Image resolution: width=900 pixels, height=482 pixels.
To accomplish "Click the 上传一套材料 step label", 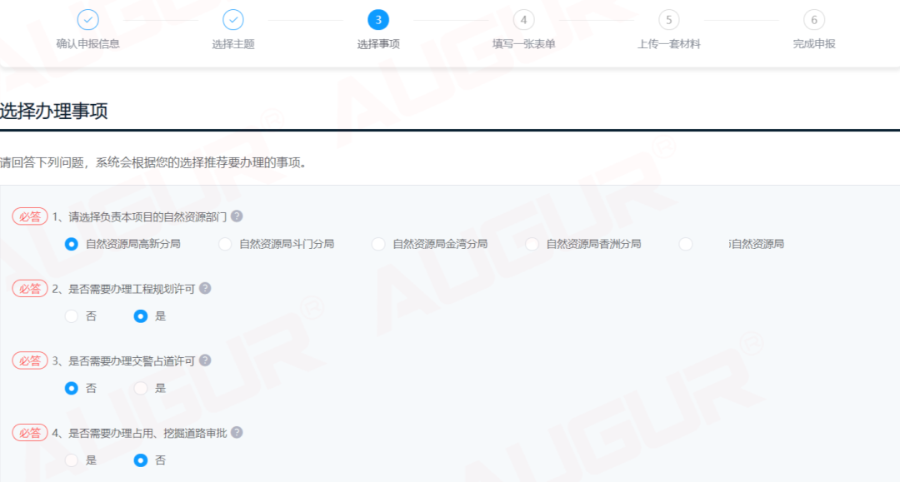I will tap(669, 44).
